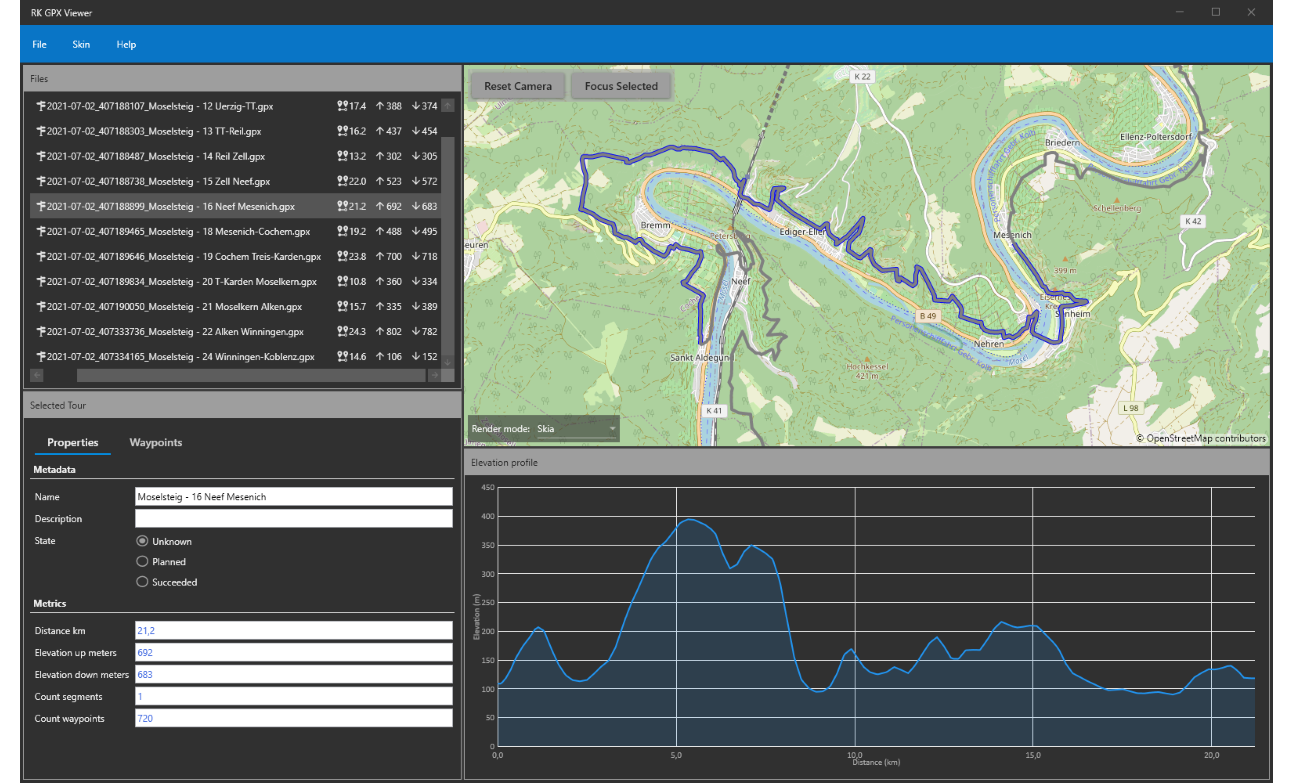Click signpost icon of 19 Cochem Treis-Karden

[x=41, y=256]
